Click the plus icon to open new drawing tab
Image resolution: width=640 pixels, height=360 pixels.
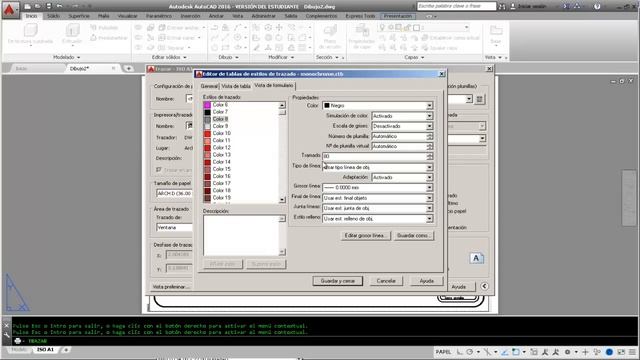129,68
